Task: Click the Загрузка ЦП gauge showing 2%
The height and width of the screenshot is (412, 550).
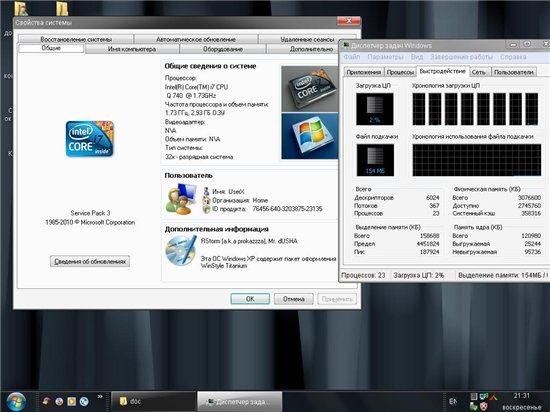Action: (x=375, y=109)
